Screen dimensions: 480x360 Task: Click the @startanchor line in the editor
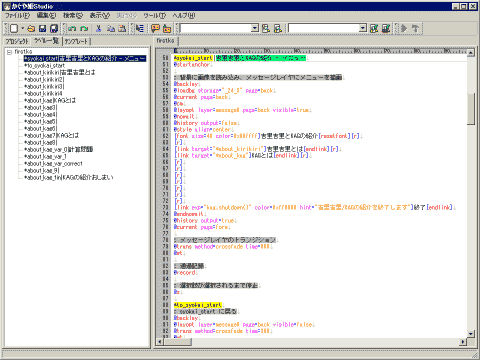tap(192, 64)
